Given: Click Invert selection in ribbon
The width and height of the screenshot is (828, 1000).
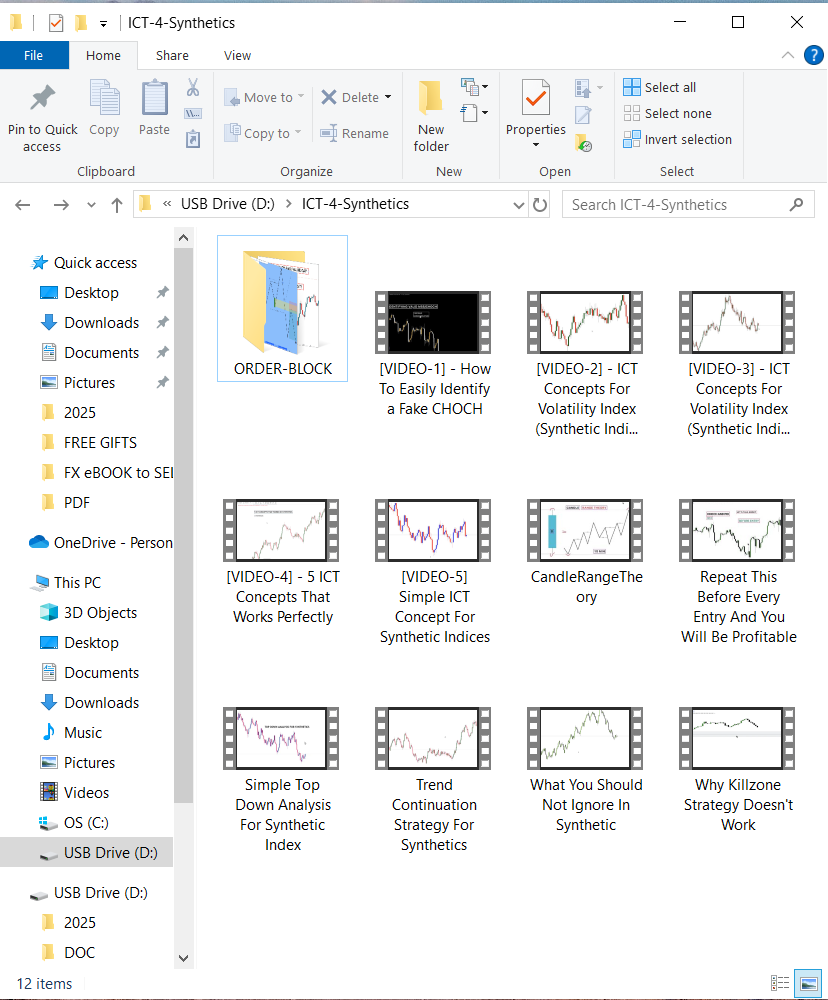Looking at the screenshot, I should (677, 140).
